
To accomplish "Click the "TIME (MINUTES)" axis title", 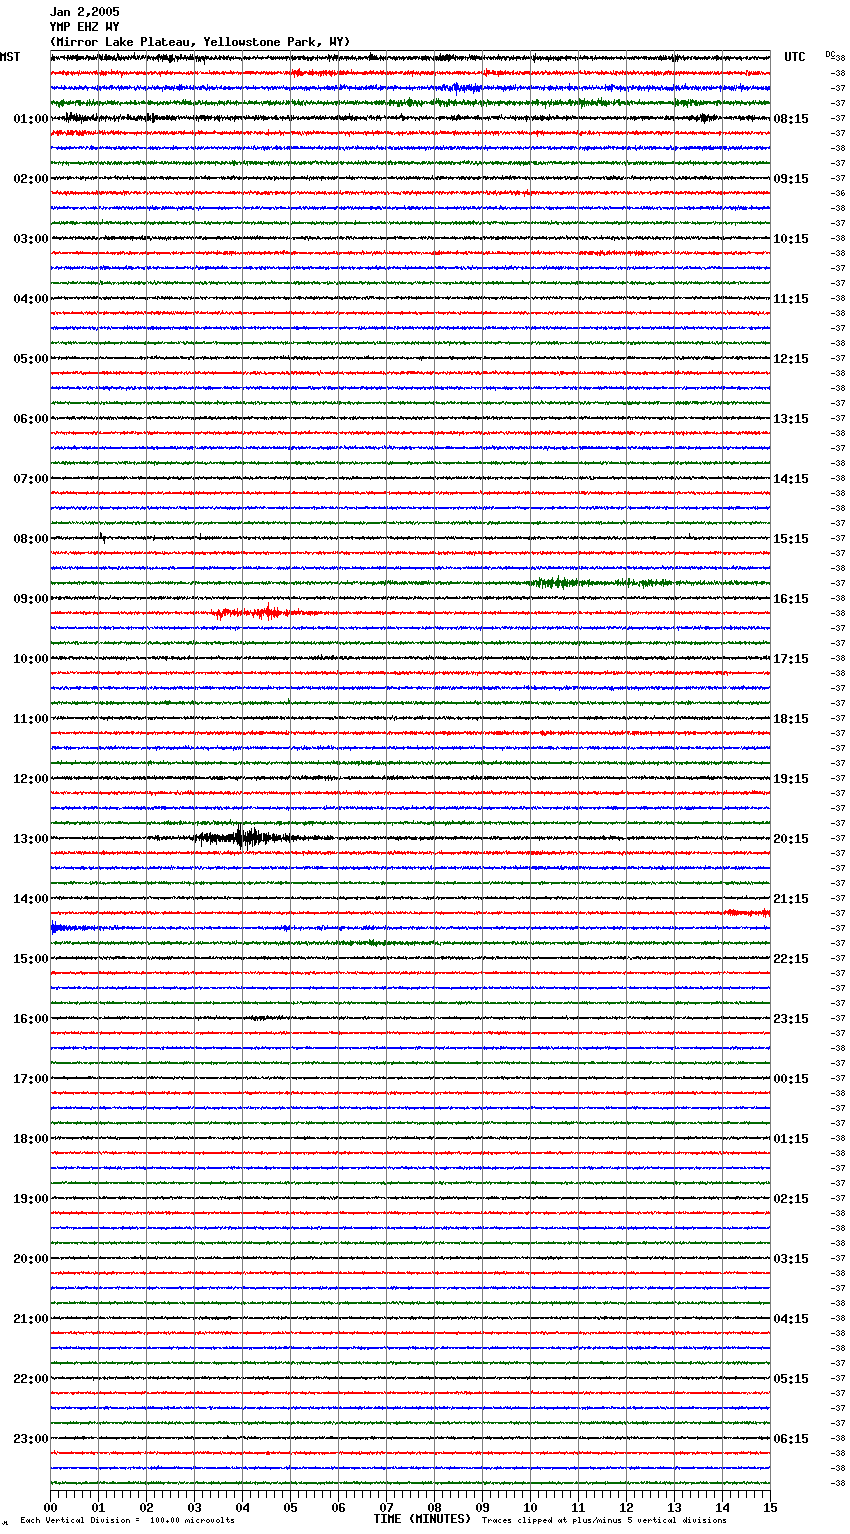I will pyautogui.click(x=422, y=1519).
